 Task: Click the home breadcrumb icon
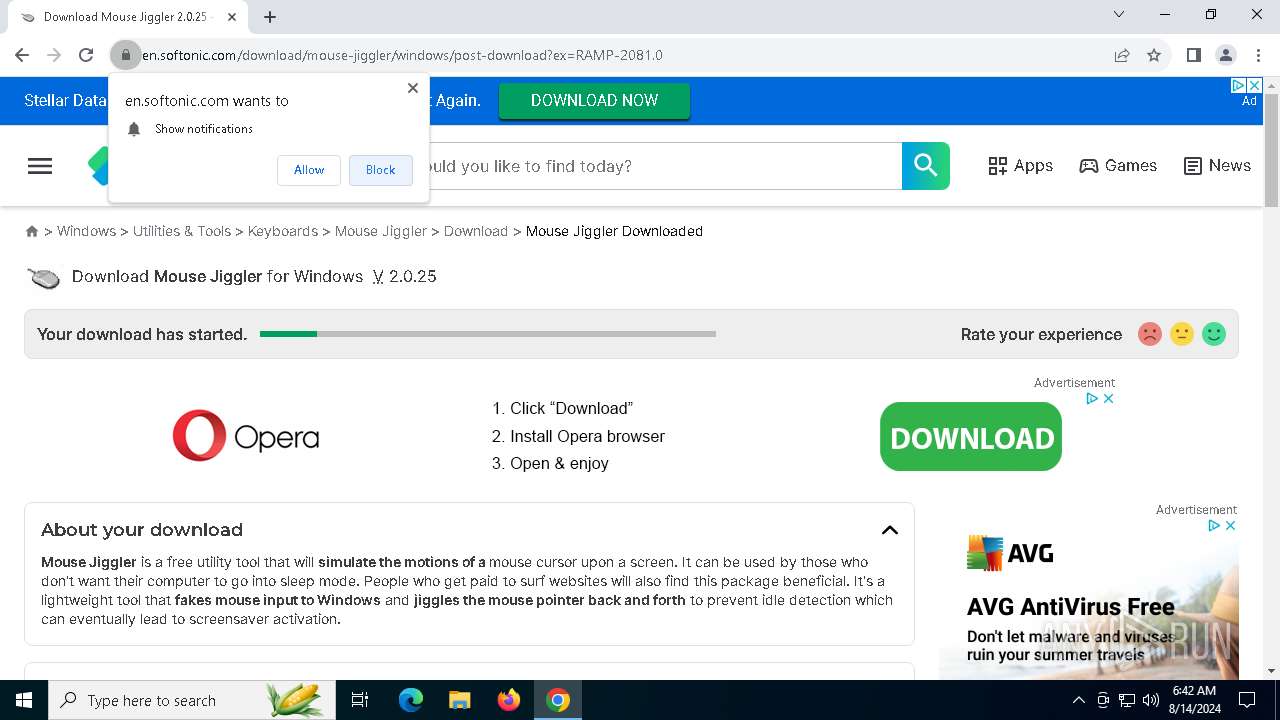click(32, 231)
